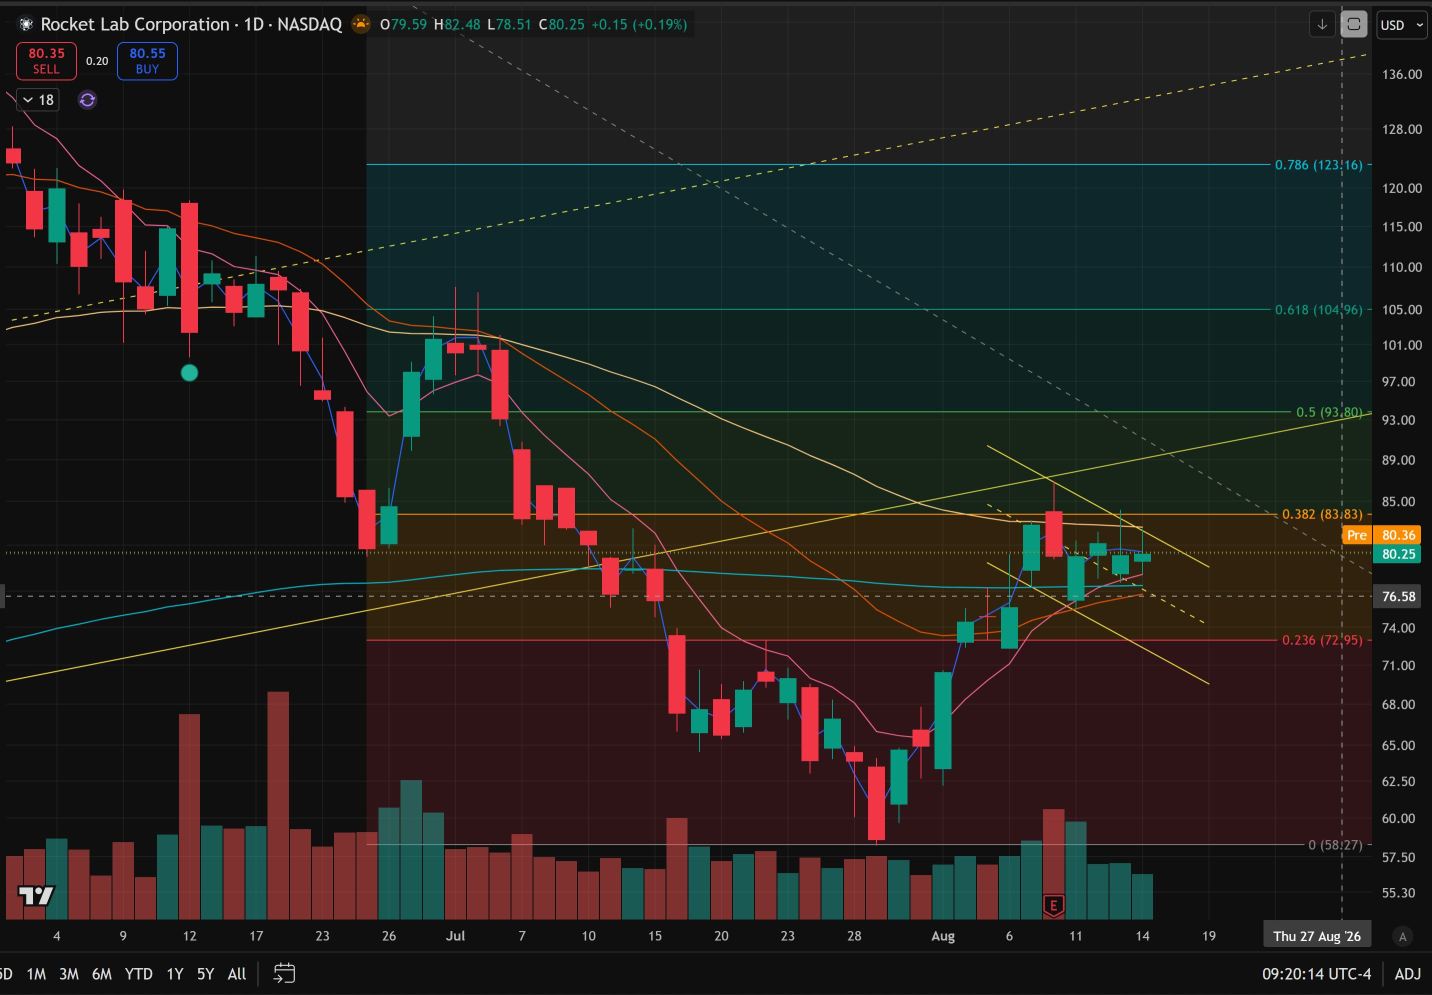Select the 3M date range
The width and height of the screenshot is (1432, 995).
(x=69, y=974)
